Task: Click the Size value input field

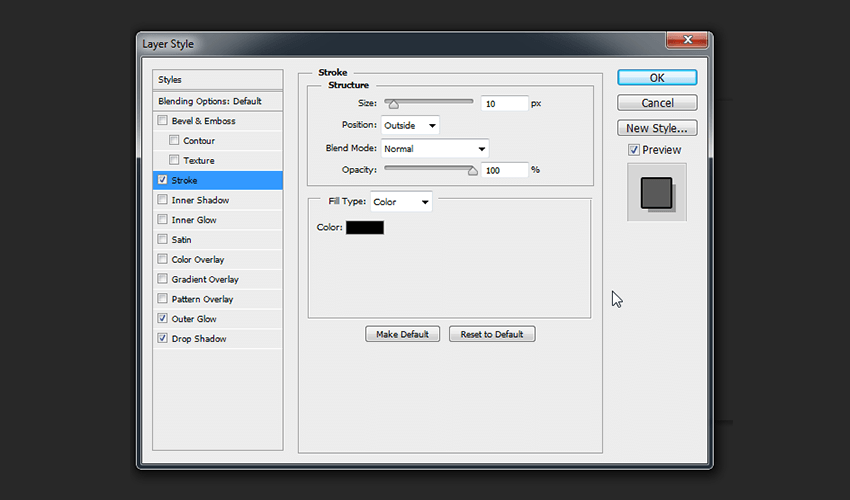Action: (504, 104)
